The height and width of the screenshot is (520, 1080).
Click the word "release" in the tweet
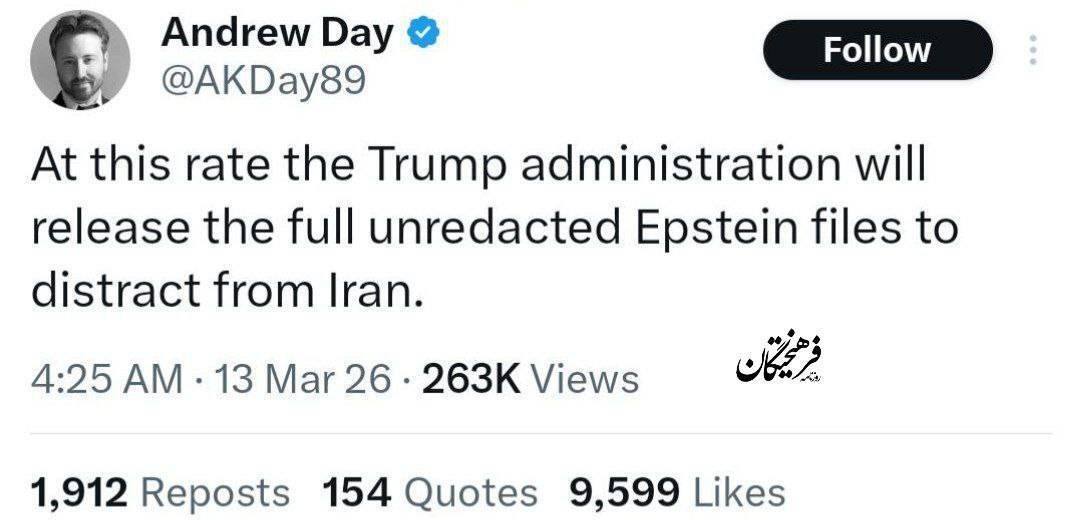pos(98,228)
